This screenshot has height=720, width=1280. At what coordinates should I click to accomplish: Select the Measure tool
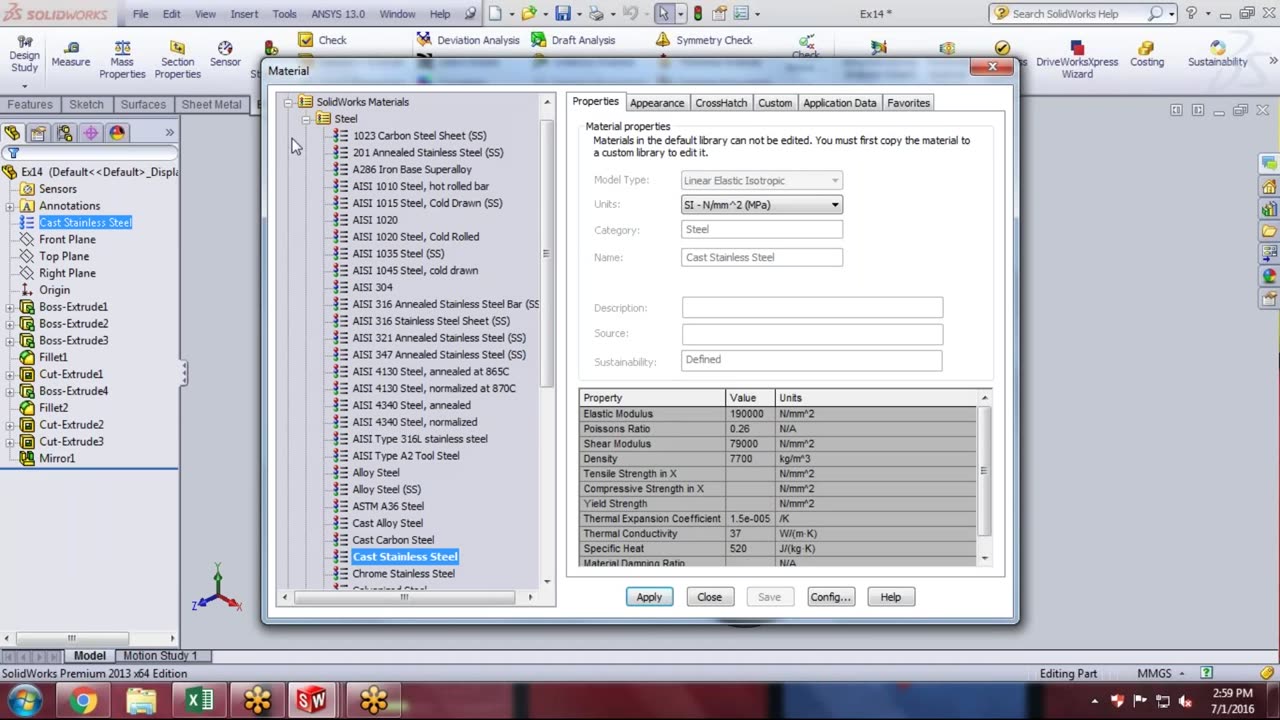click(71, 54)
